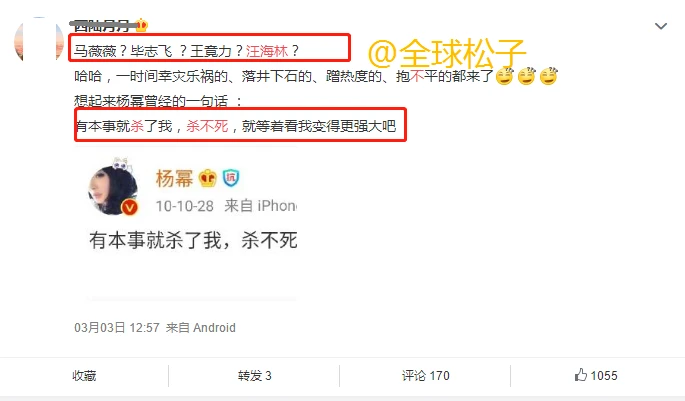Click the 汪海林 red highlighted name
The image size is (685, 401).
click(267, 51)
